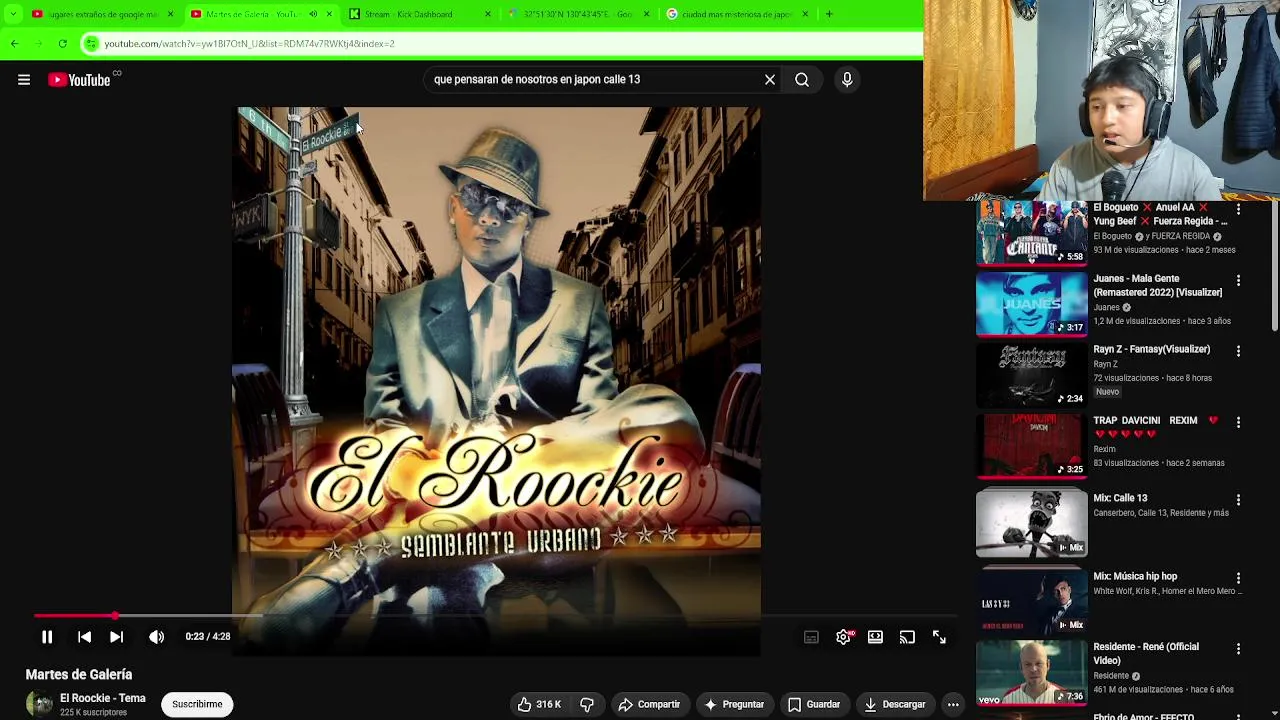
Task: Open El Roockie - Tema channel link
Action: [x=102, y=698]
